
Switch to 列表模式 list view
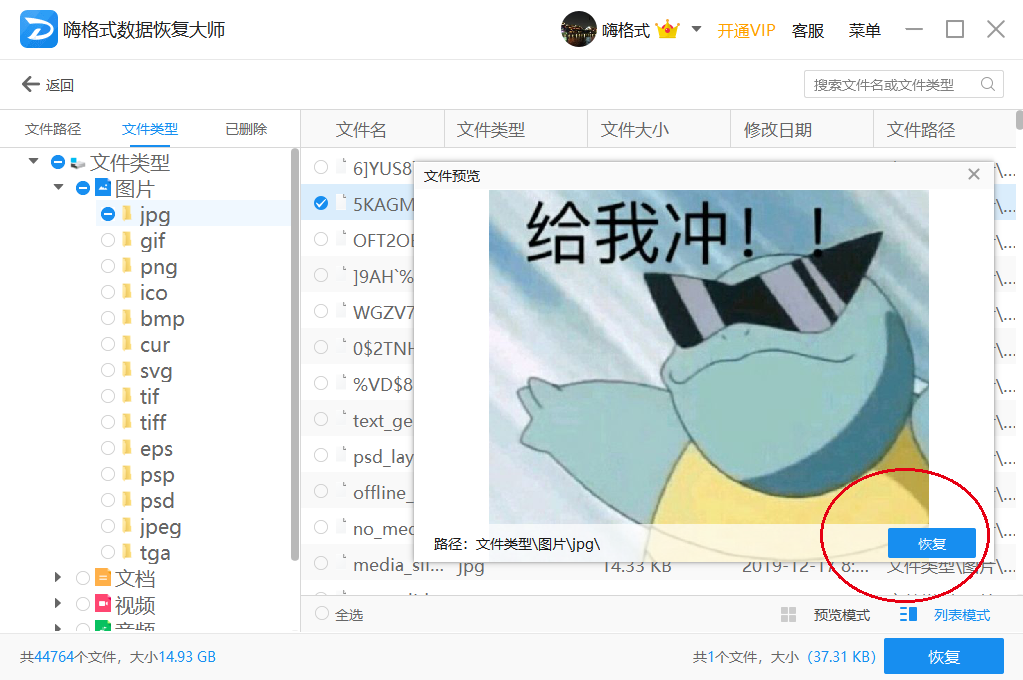click(945, 615)
